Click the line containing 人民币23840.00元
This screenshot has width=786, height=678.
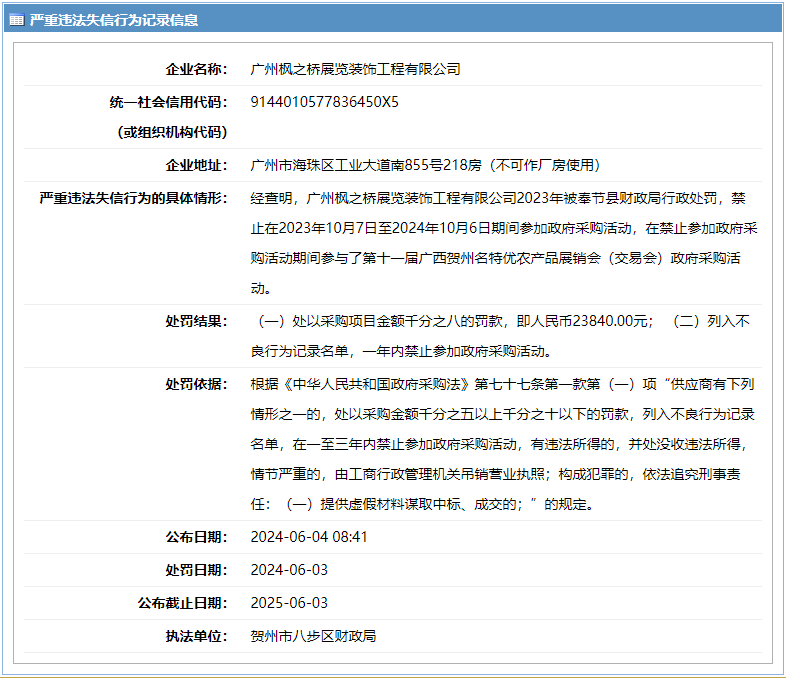tap(503, 321)
